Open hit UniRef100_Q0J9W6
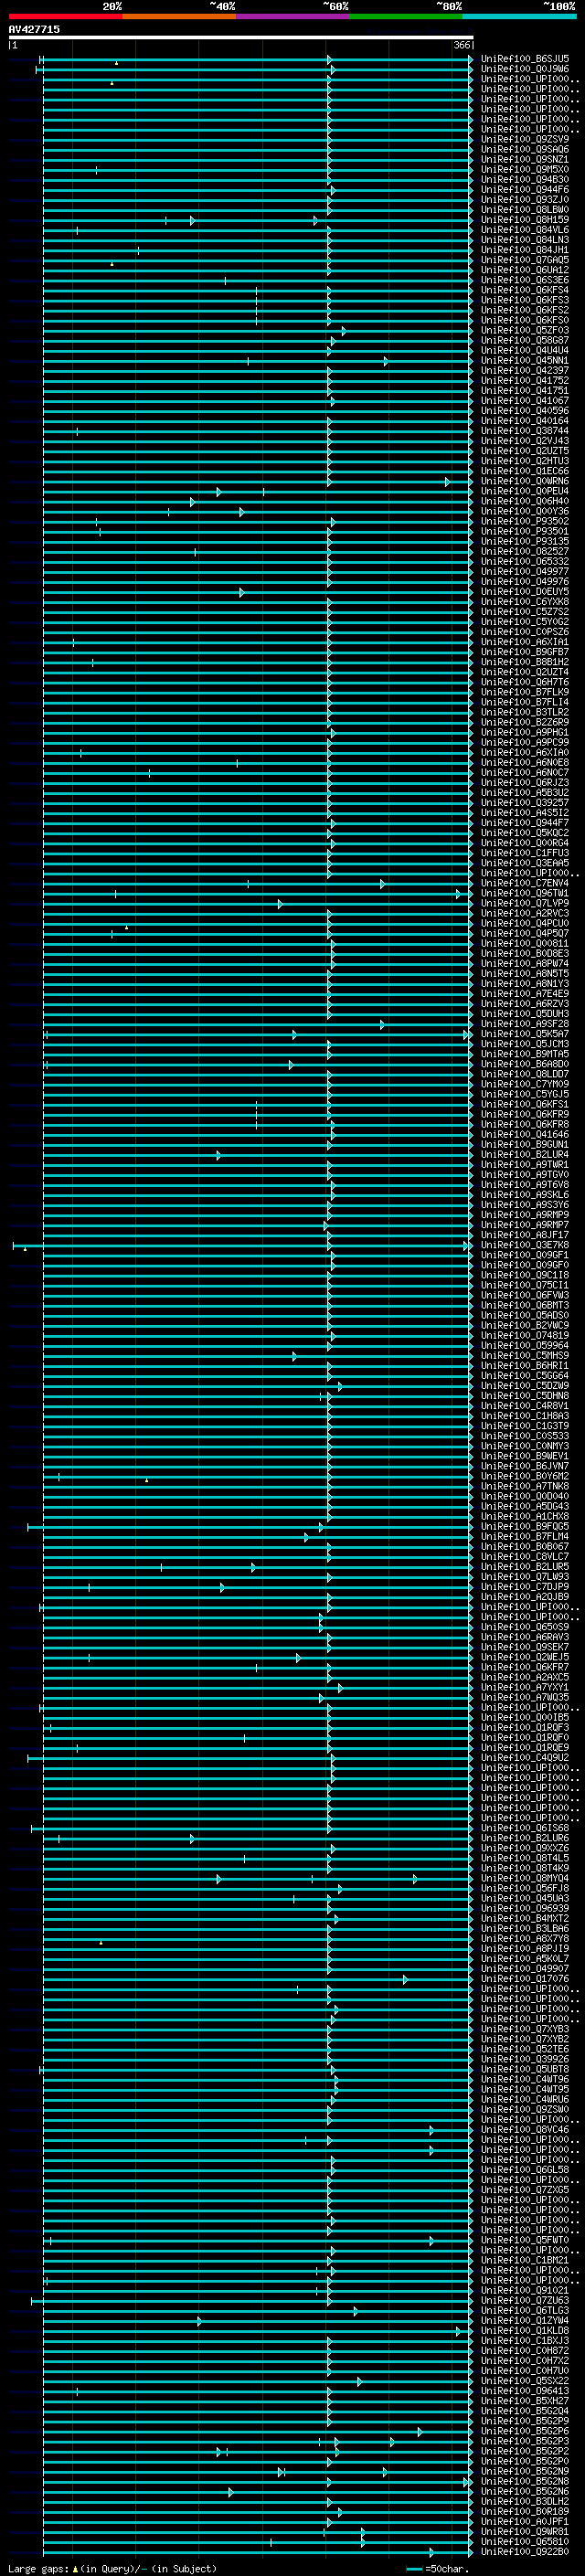The image size is (585, 2576). pyautogui.click(x=525, y=69)
